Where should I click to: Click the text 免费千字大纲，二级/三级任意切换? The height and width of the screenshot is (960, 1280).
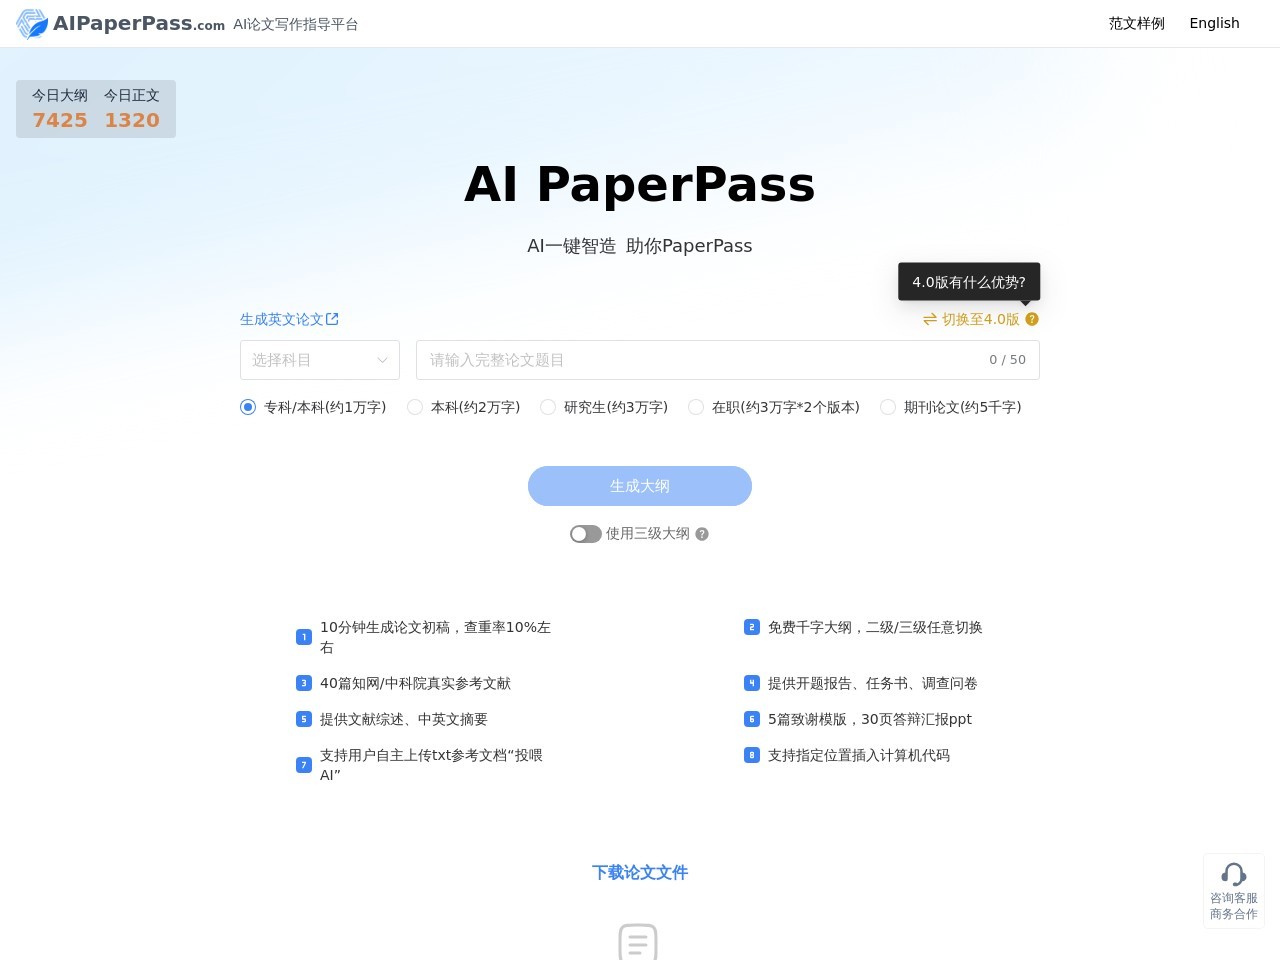875,627
